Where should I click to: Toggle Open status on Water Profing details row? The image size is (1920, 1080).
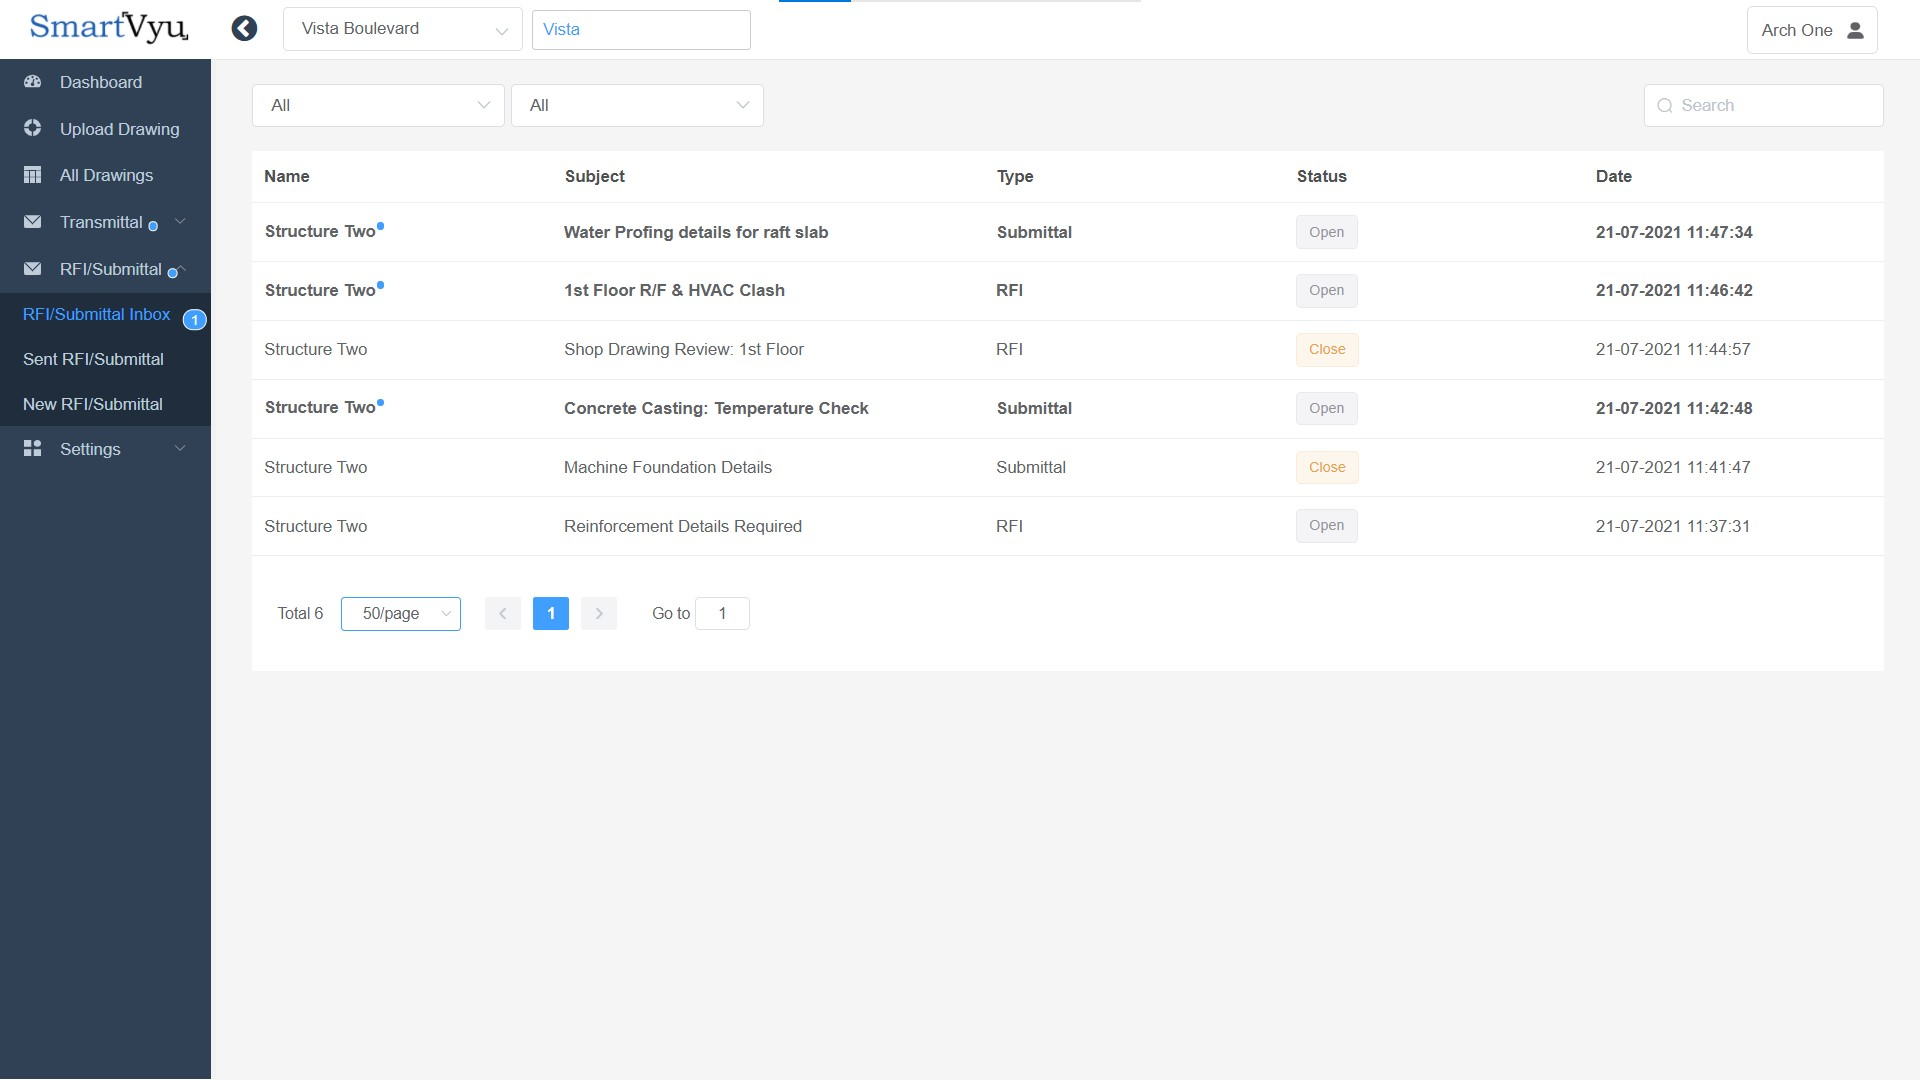pyautogui.click(x=1324, y=232)
